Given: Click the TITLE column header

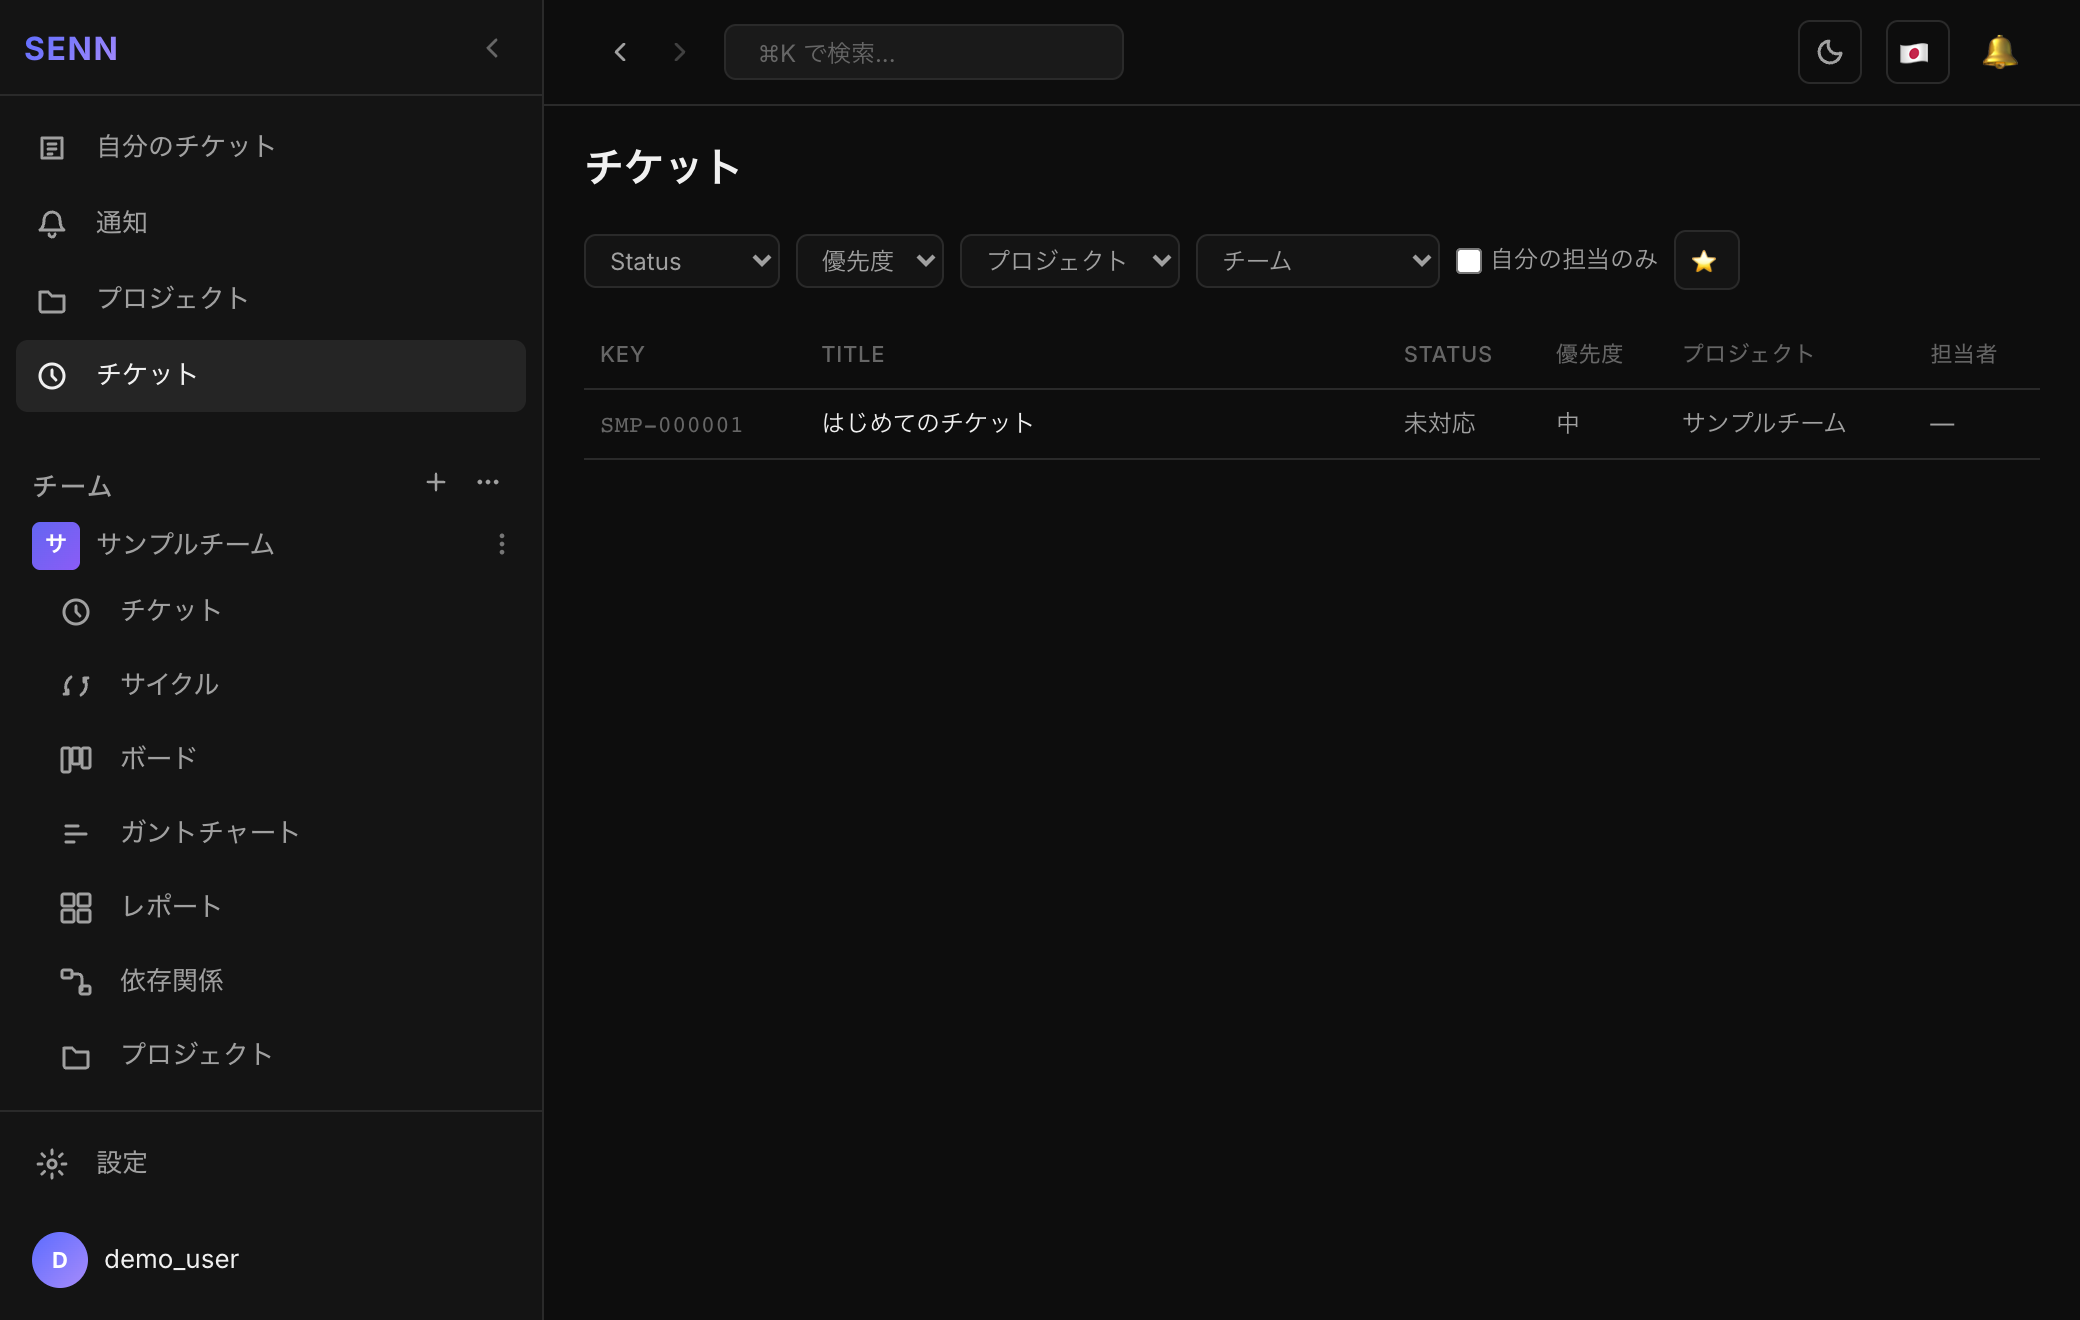Looking at the screenshot, I should [x=853, y=354].
